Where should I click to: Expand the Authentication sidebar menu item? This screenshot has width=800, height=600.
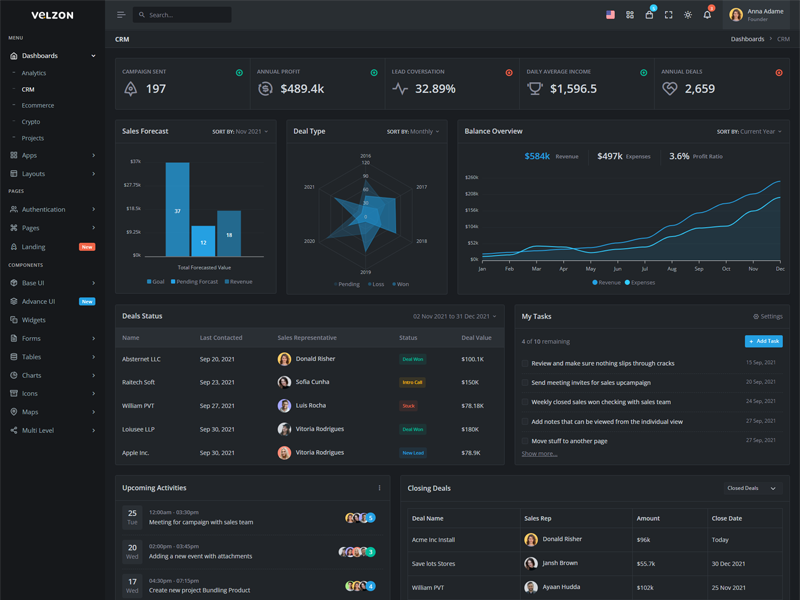52,210
